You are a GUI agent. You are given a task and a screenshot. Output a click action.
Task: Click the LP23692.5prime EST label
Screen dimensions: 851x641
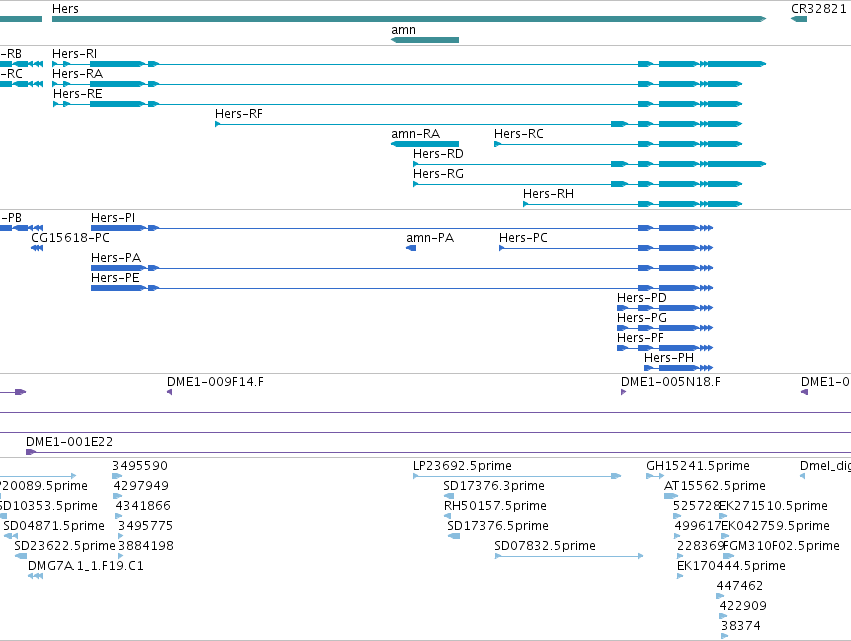pos(462,466)
